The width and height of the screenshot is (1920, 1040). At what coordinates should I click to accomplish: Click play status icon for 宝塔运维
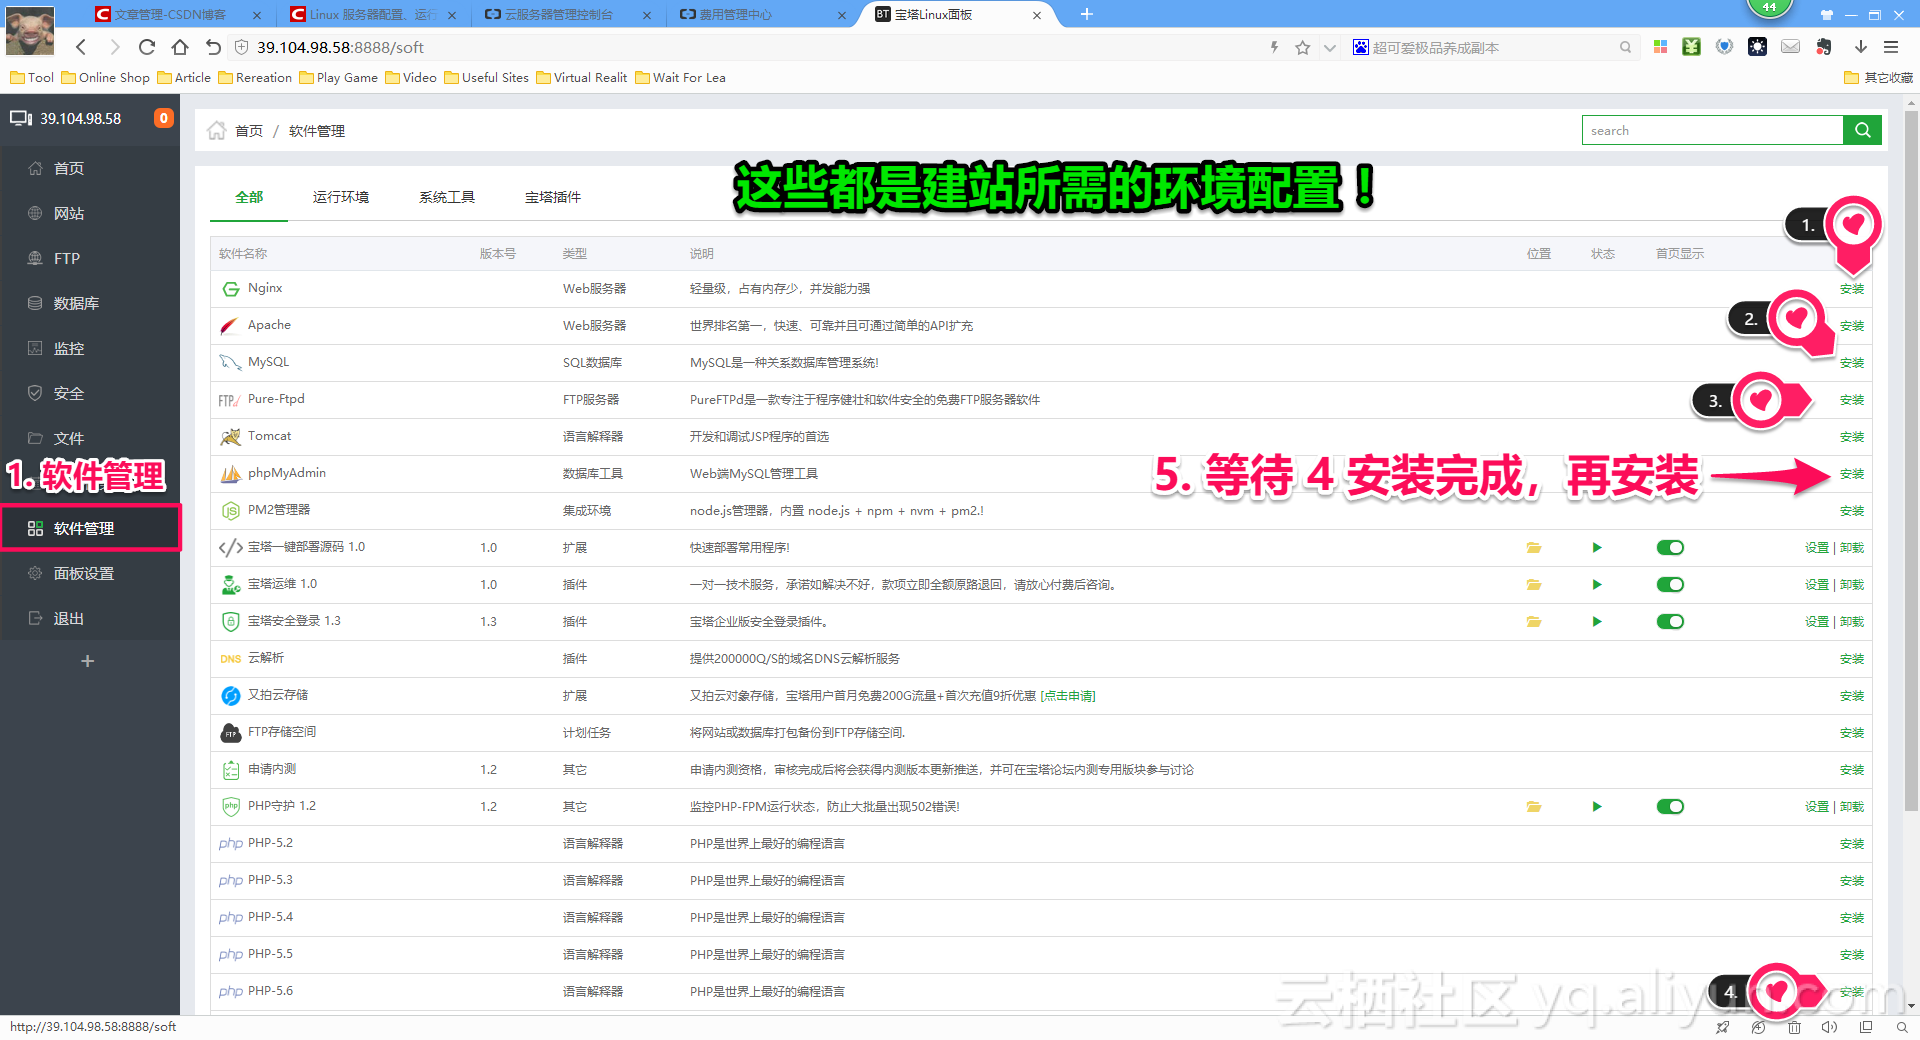pos(1597,585)
